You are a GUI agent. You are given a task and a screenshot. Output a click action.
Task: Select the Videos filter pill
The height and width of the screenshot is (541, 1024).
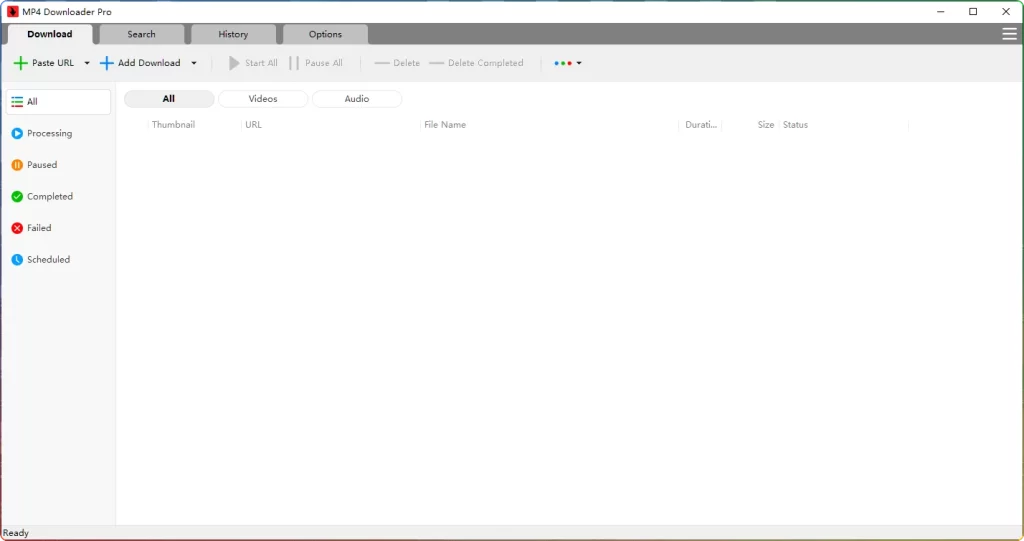(263, 99)
